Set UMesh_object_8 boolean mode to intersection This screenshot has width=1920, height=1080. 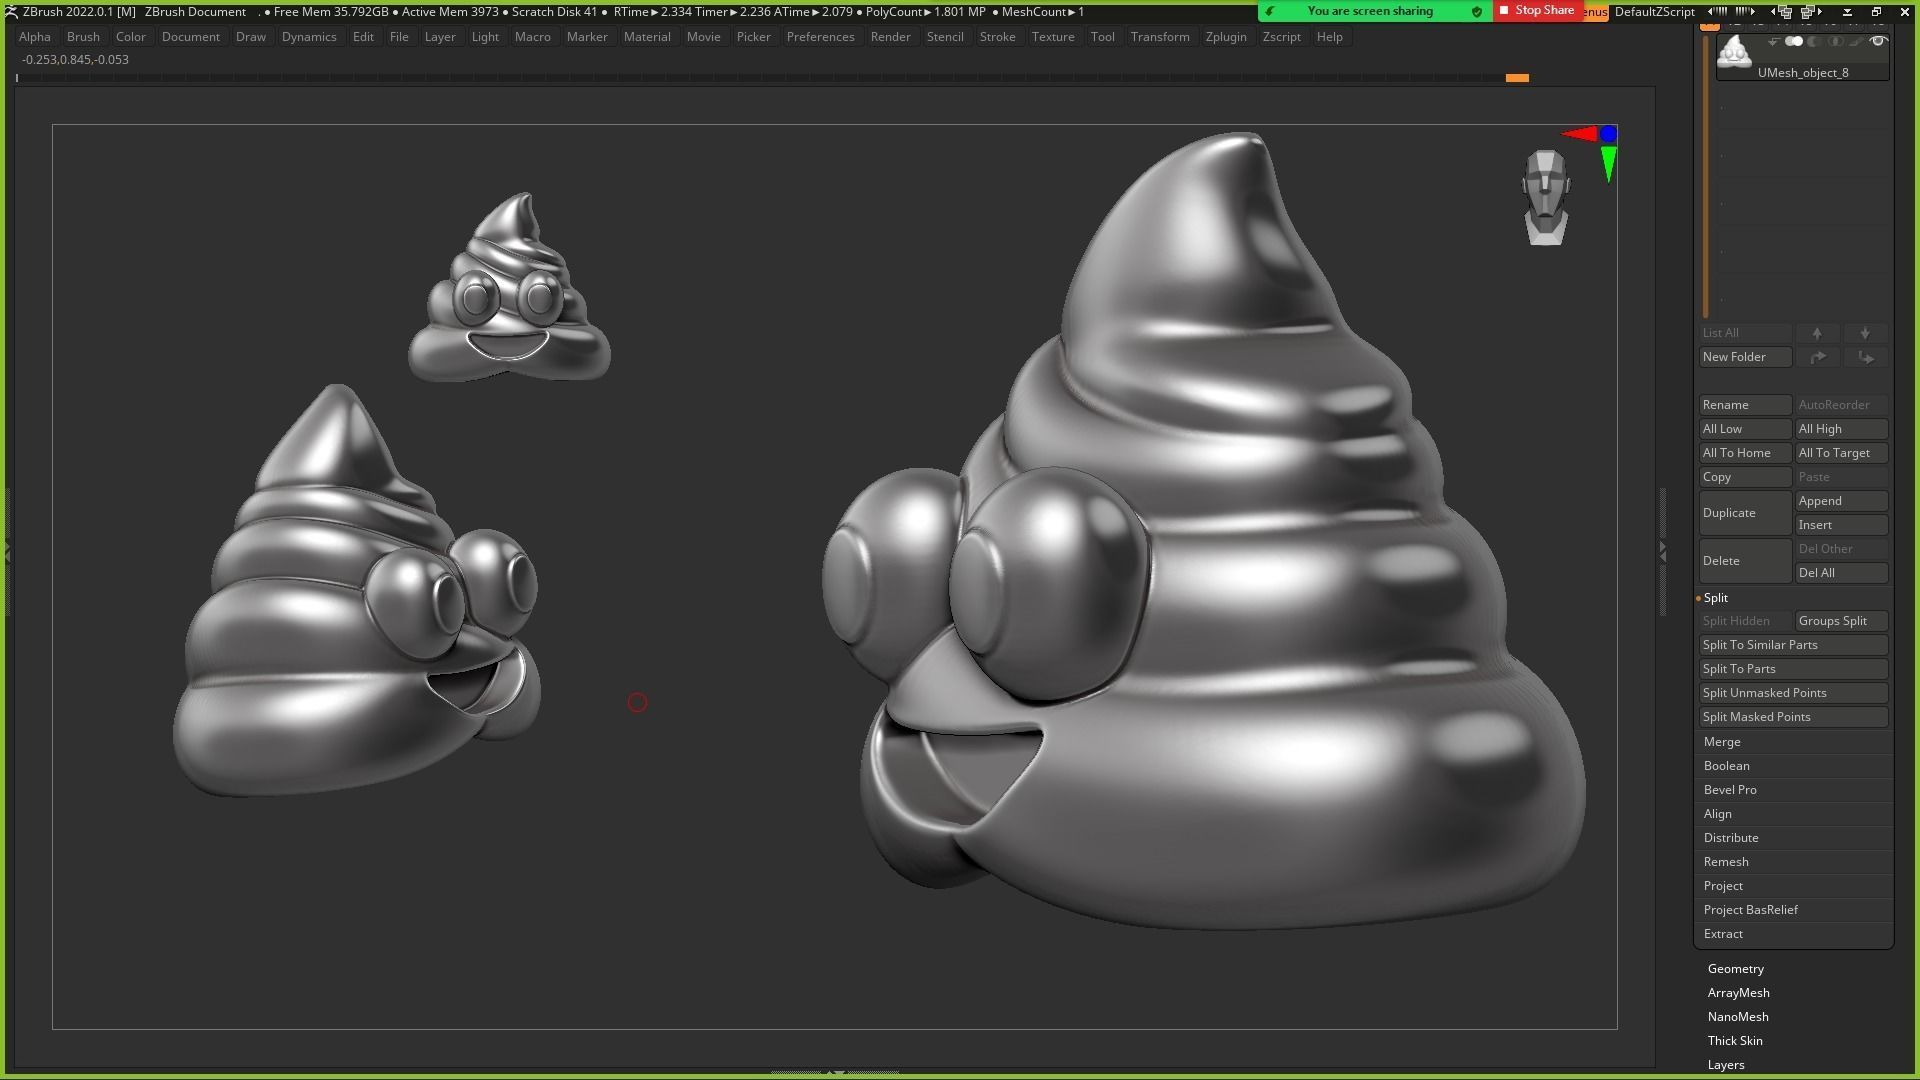(1835, 41)
